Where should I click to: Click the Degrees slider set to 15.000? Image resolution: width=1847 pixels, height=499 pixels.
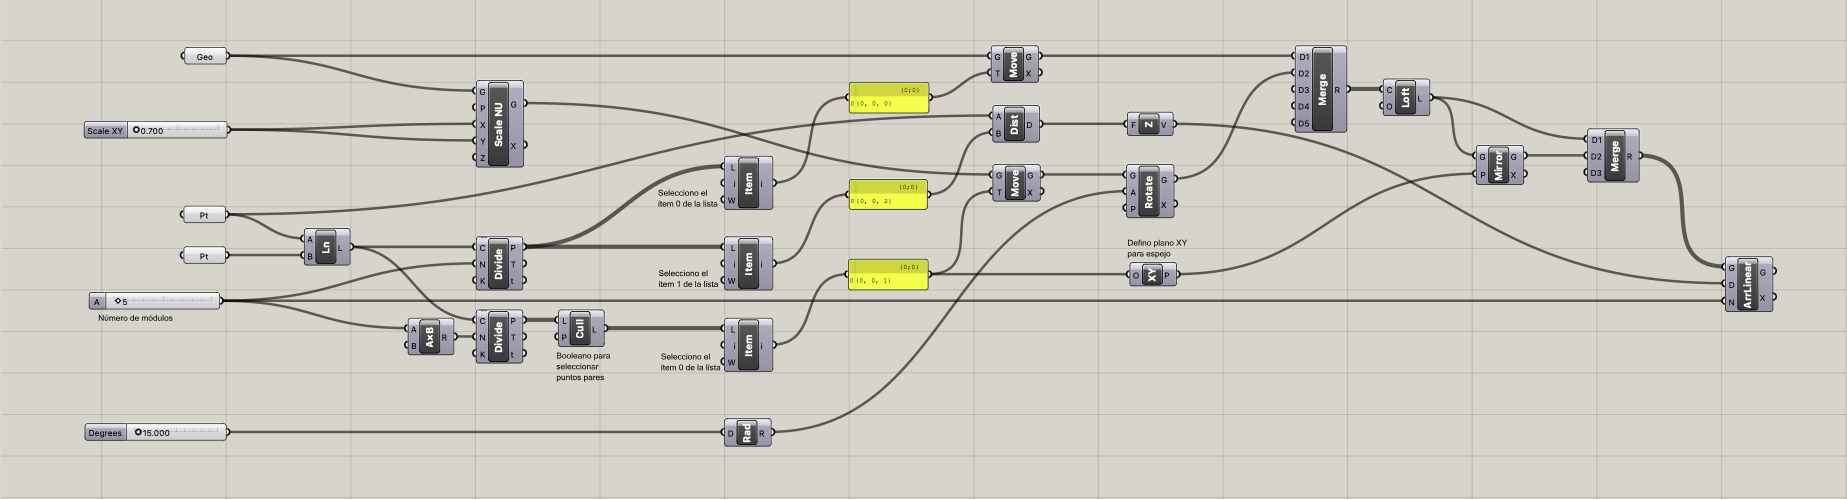point(178,433)
